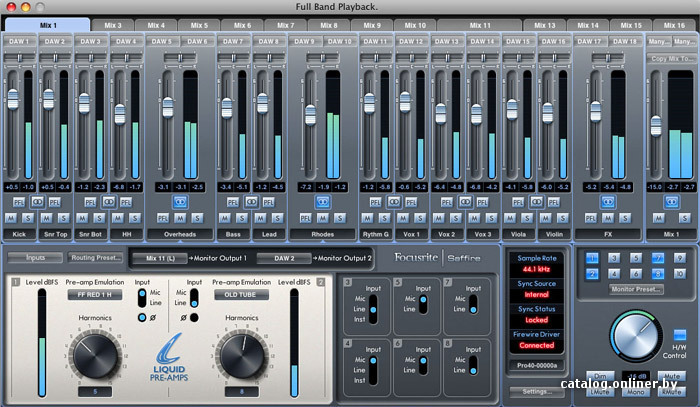The height and width of the screenshot is (407, 700).
Task: Switch to the Mix 6 tab
Action: [242, 25]
